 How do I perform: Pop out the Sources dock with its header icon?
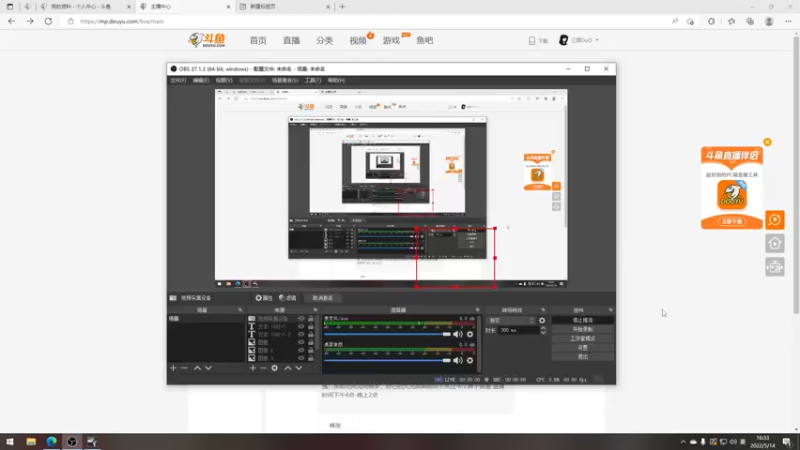click(x=315, y=310)
